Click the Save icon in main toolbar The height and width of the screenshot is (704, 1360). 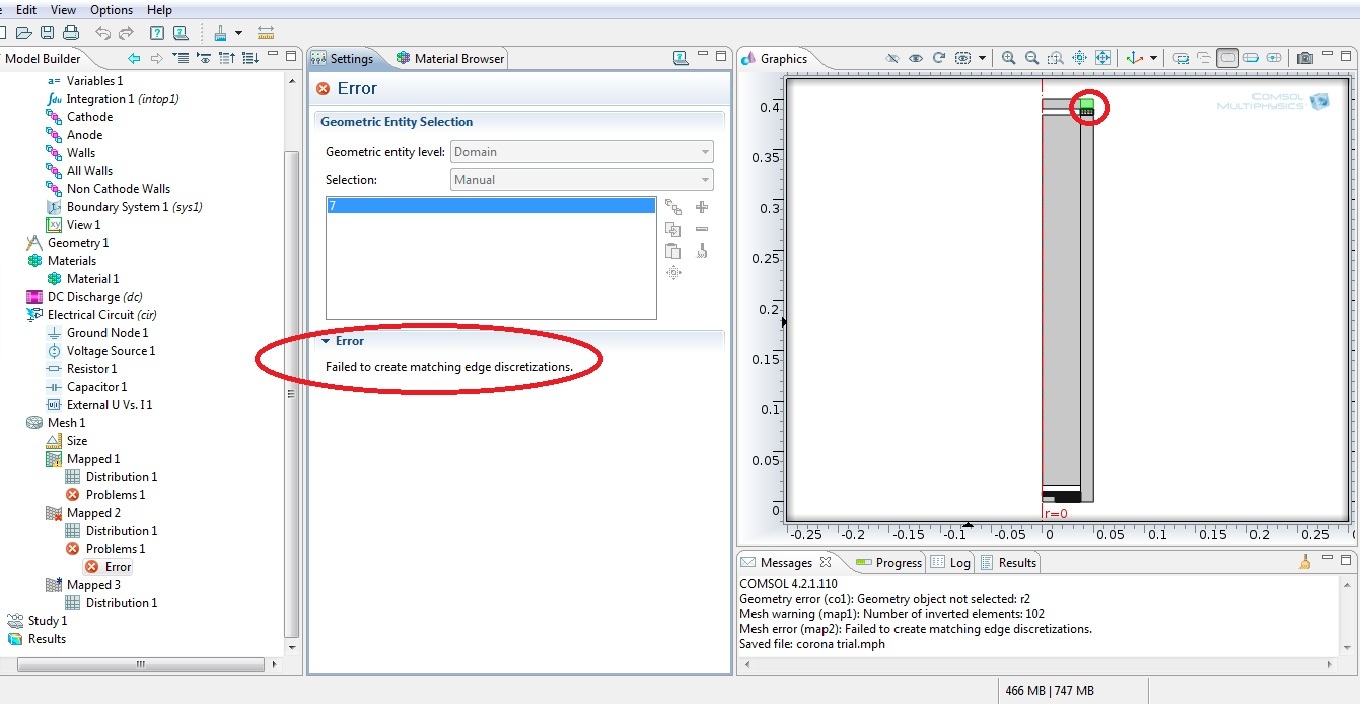48,33
